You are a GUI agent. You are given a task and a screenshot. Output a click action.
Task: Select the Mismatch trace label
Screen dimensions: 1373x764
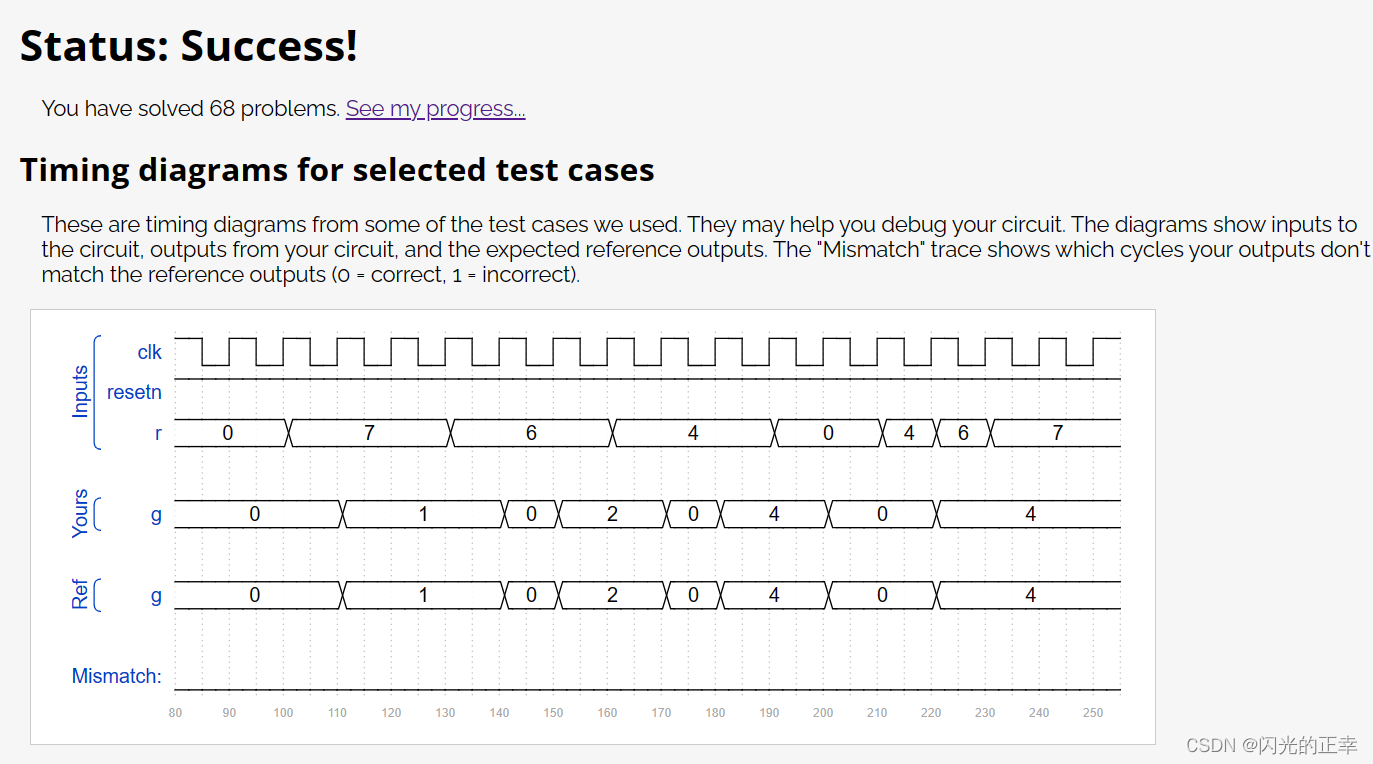coord(116,675)
